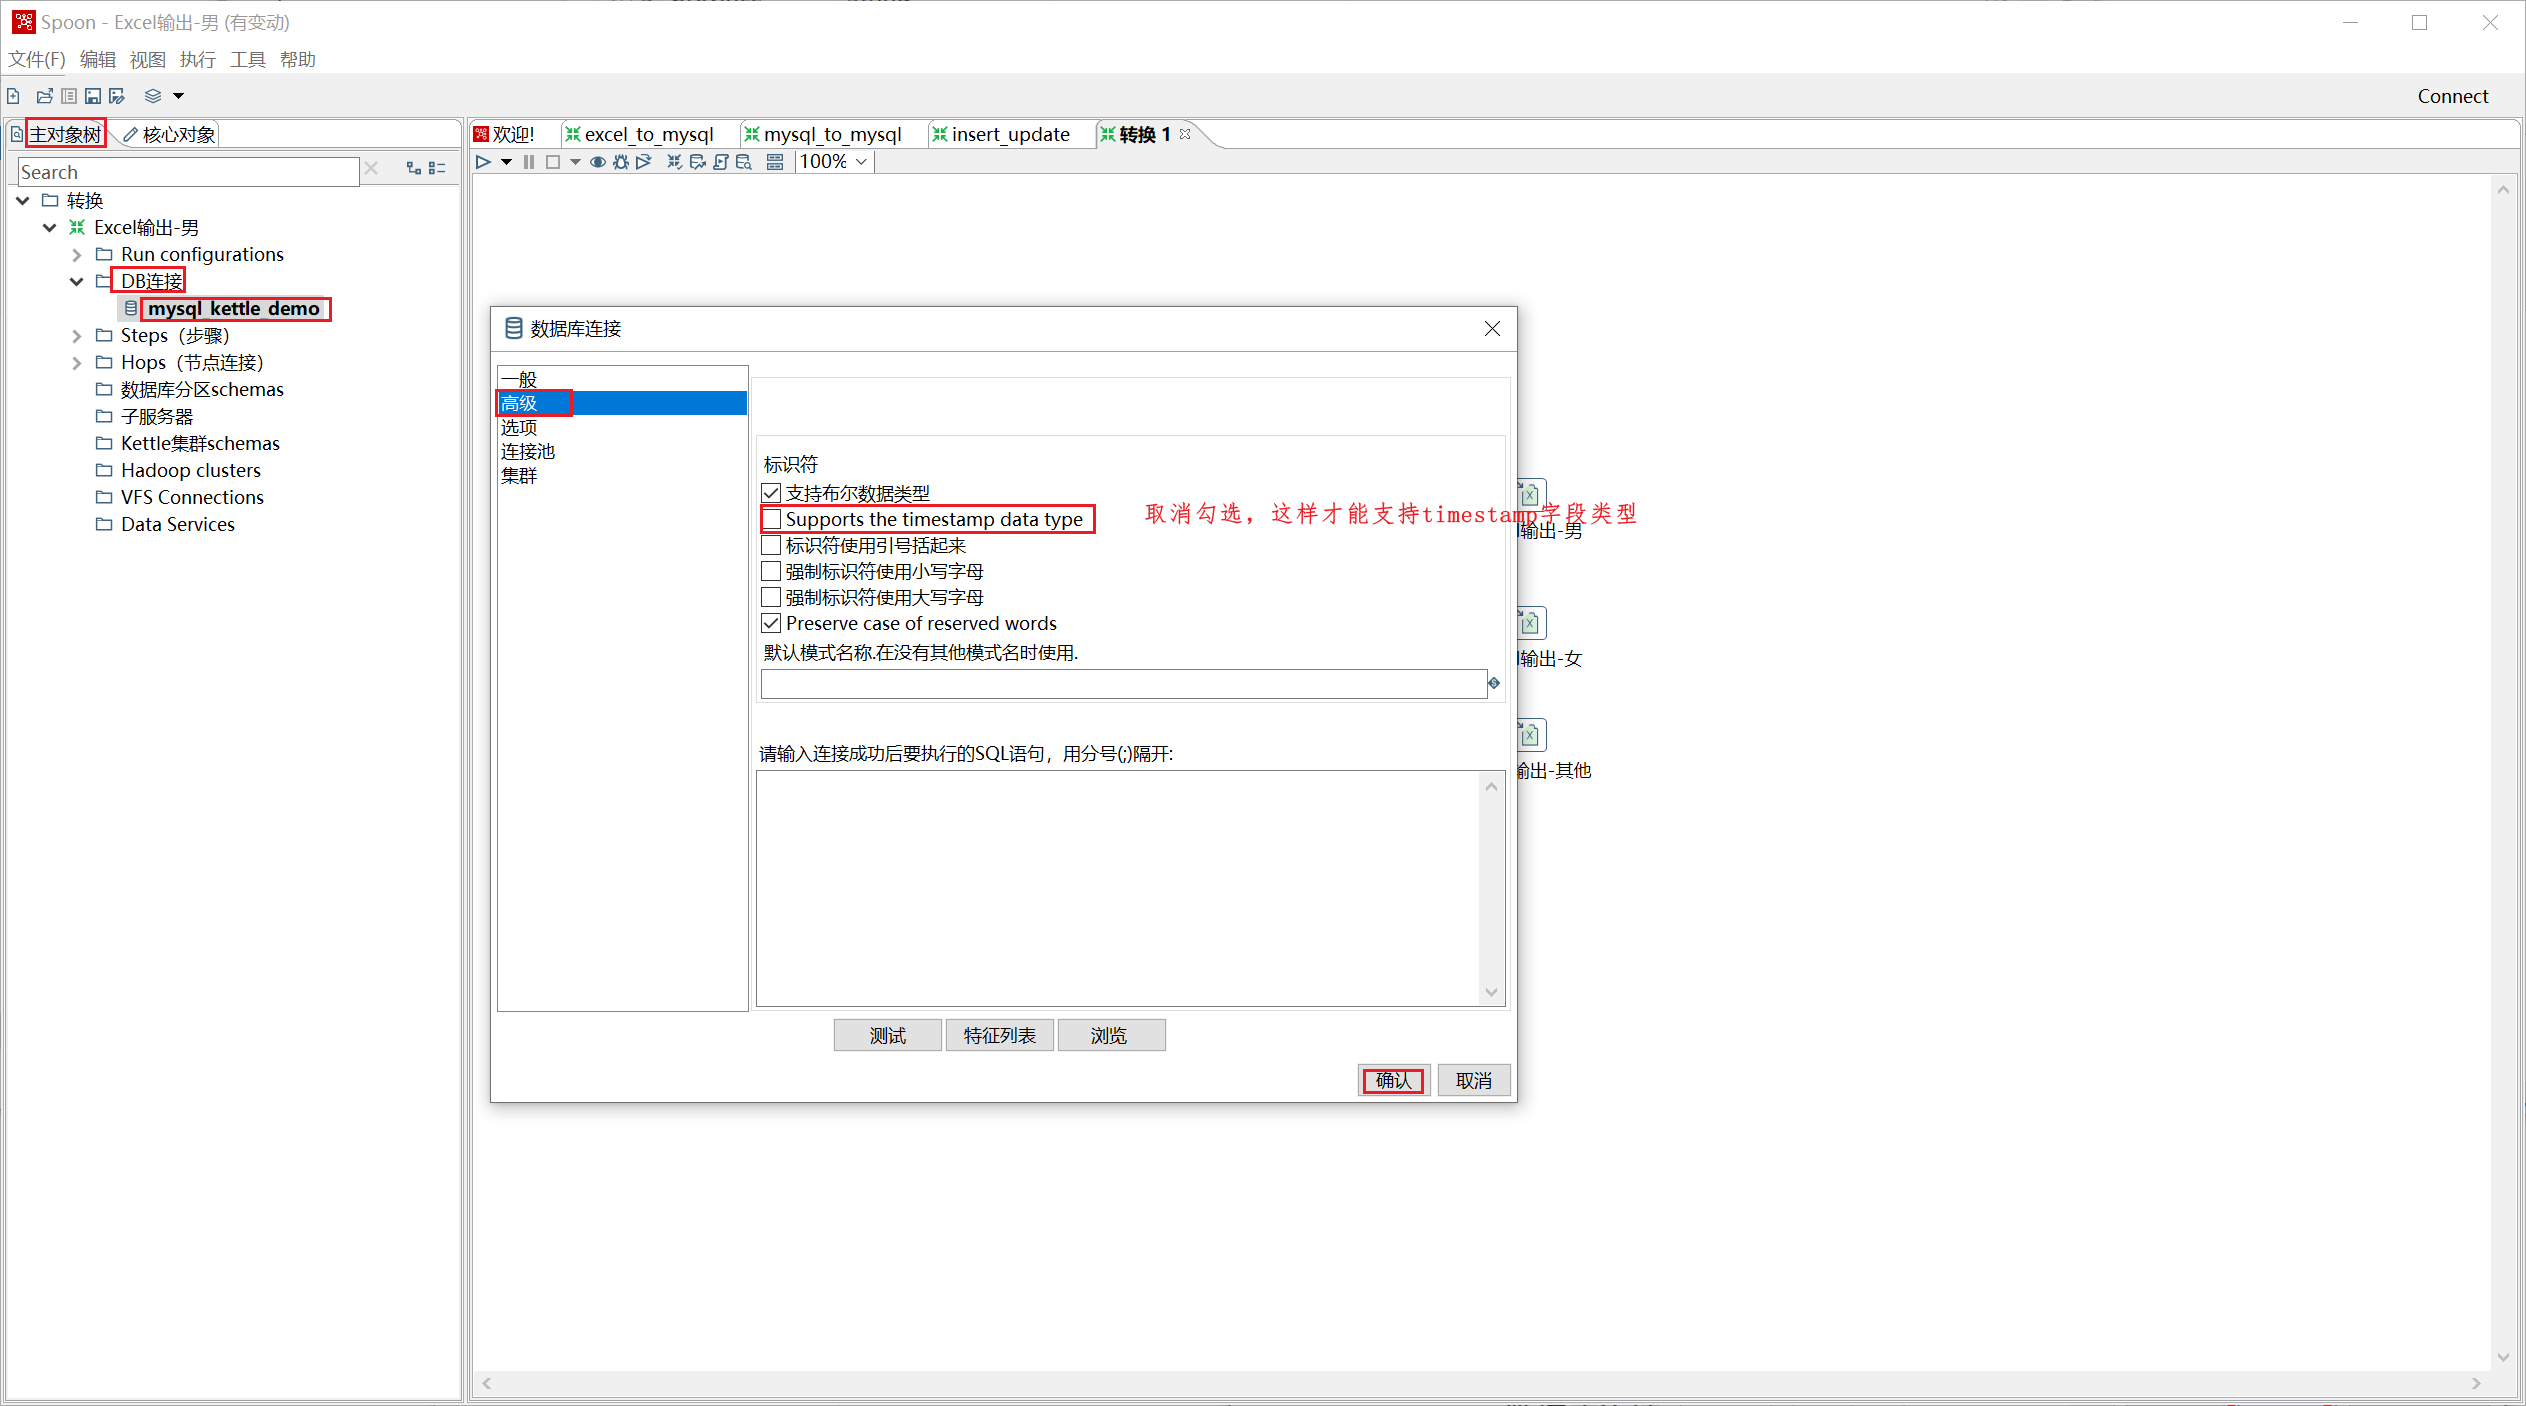
Task: Uncheck 支持布尔数据类型 checkbox
Action: click(771, 493)
